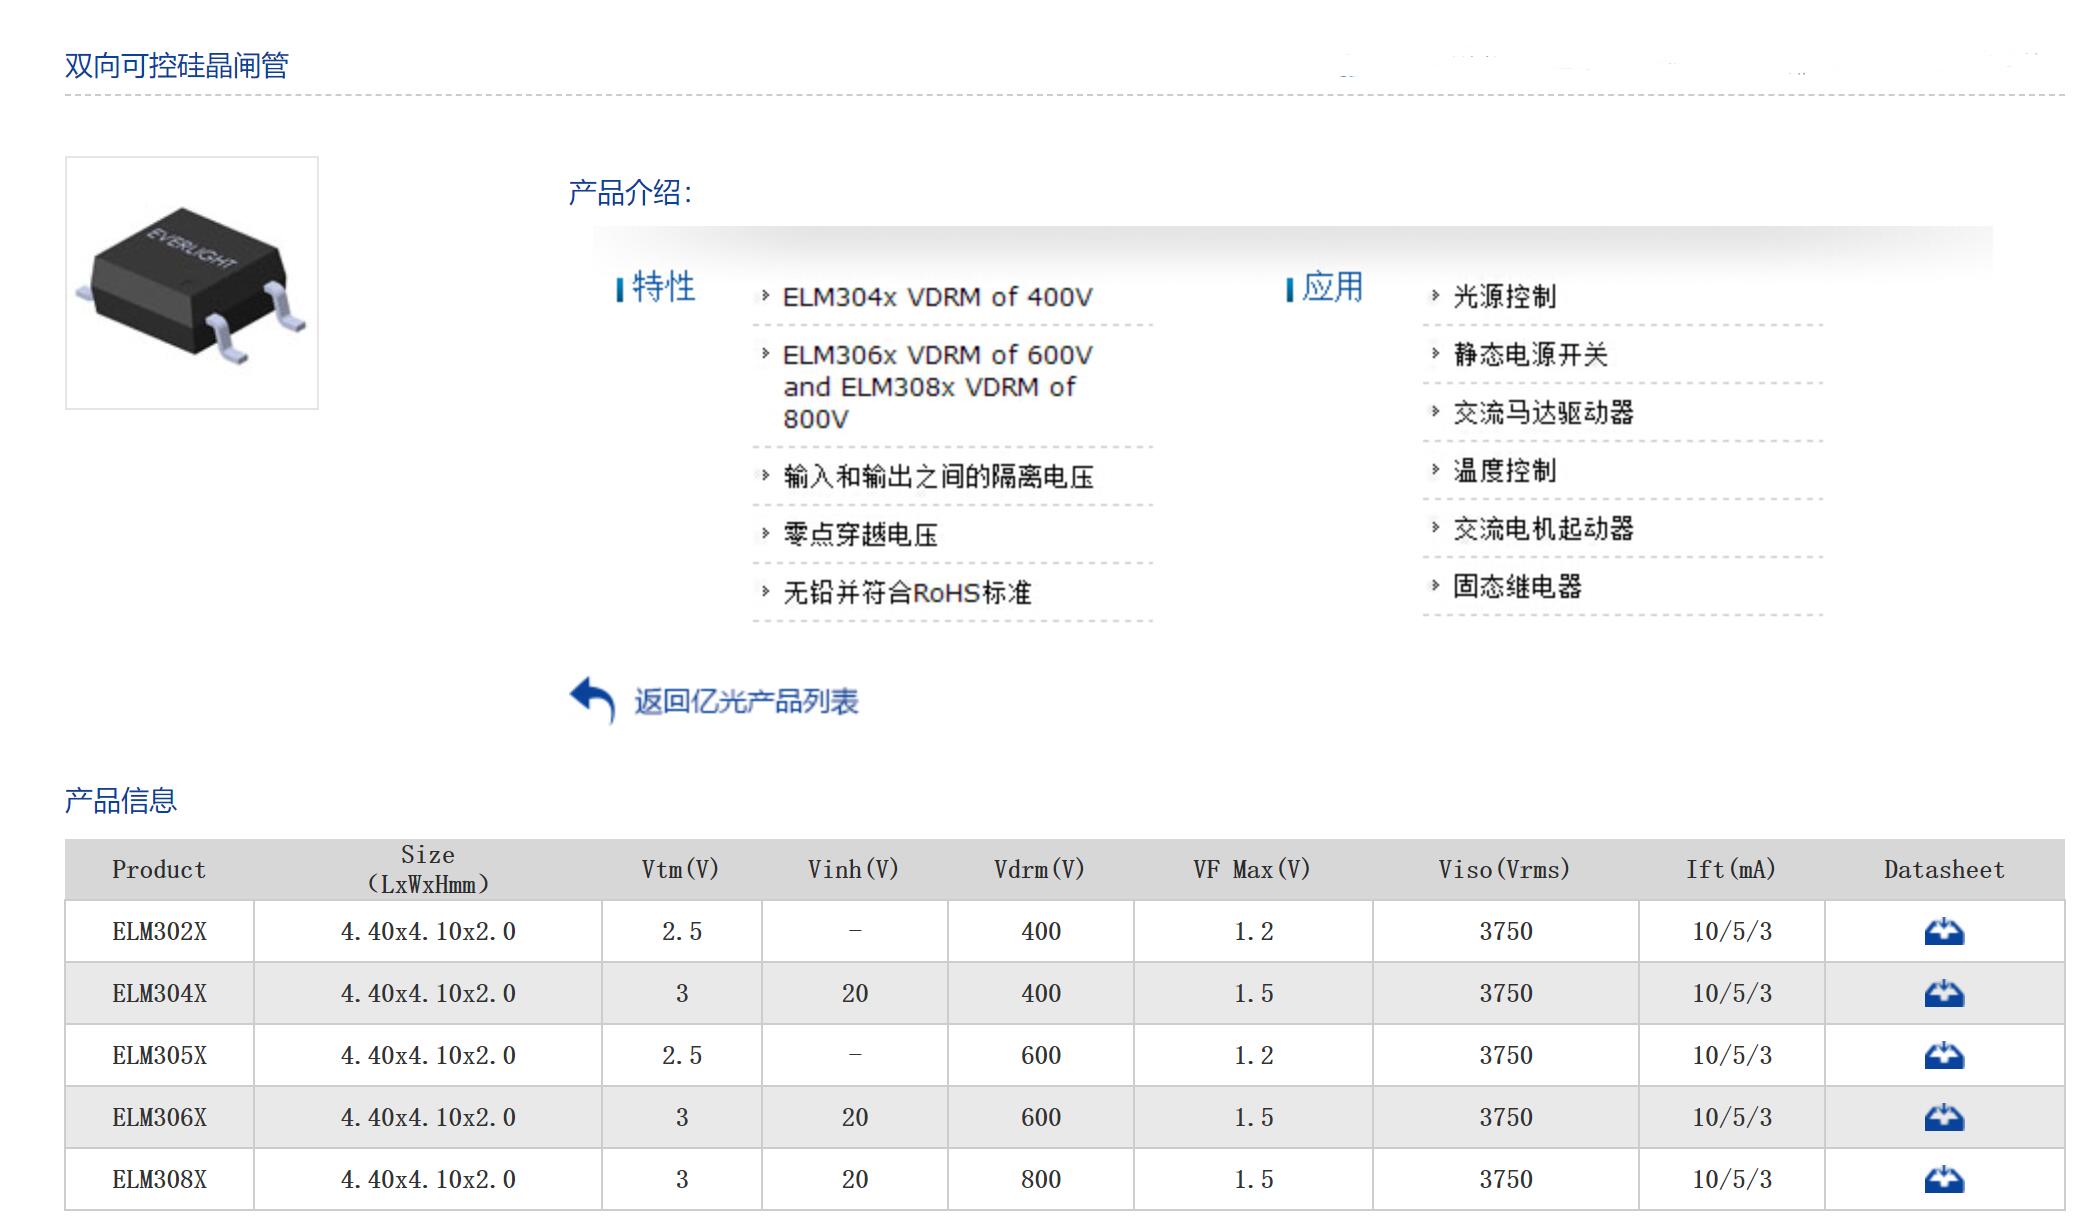Select the ELM308X product cell
This screenshot has width=2092, height=1227.
click(159, 1180)
